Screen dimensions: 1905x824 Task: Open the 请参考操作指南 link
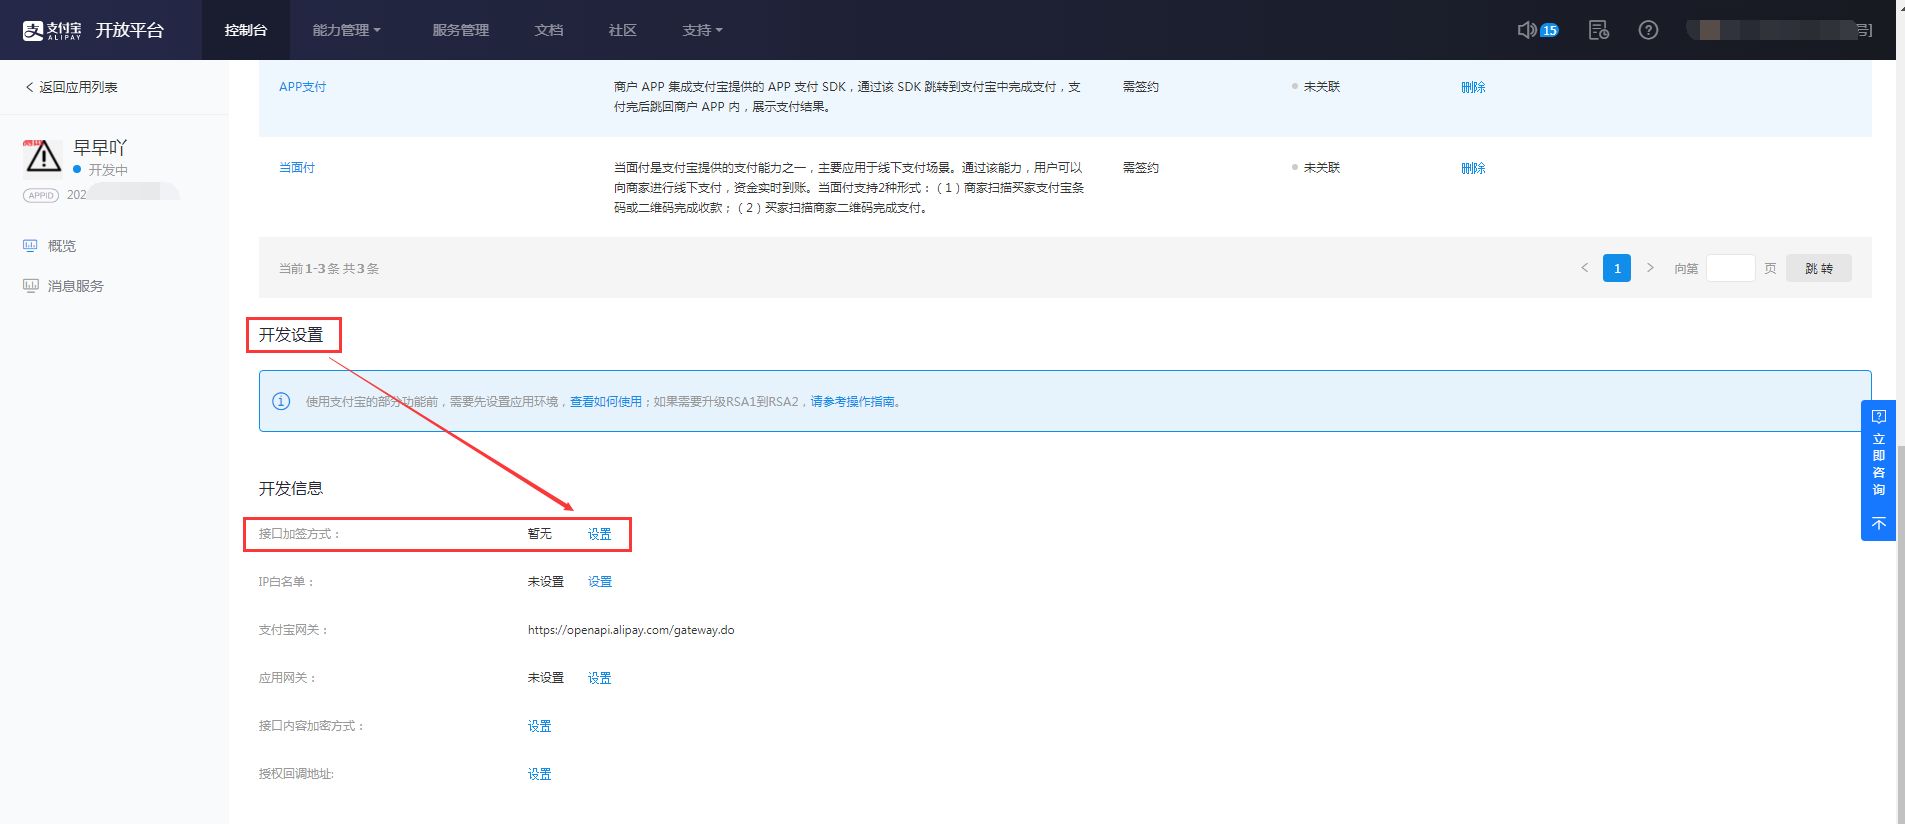point(852,401)
